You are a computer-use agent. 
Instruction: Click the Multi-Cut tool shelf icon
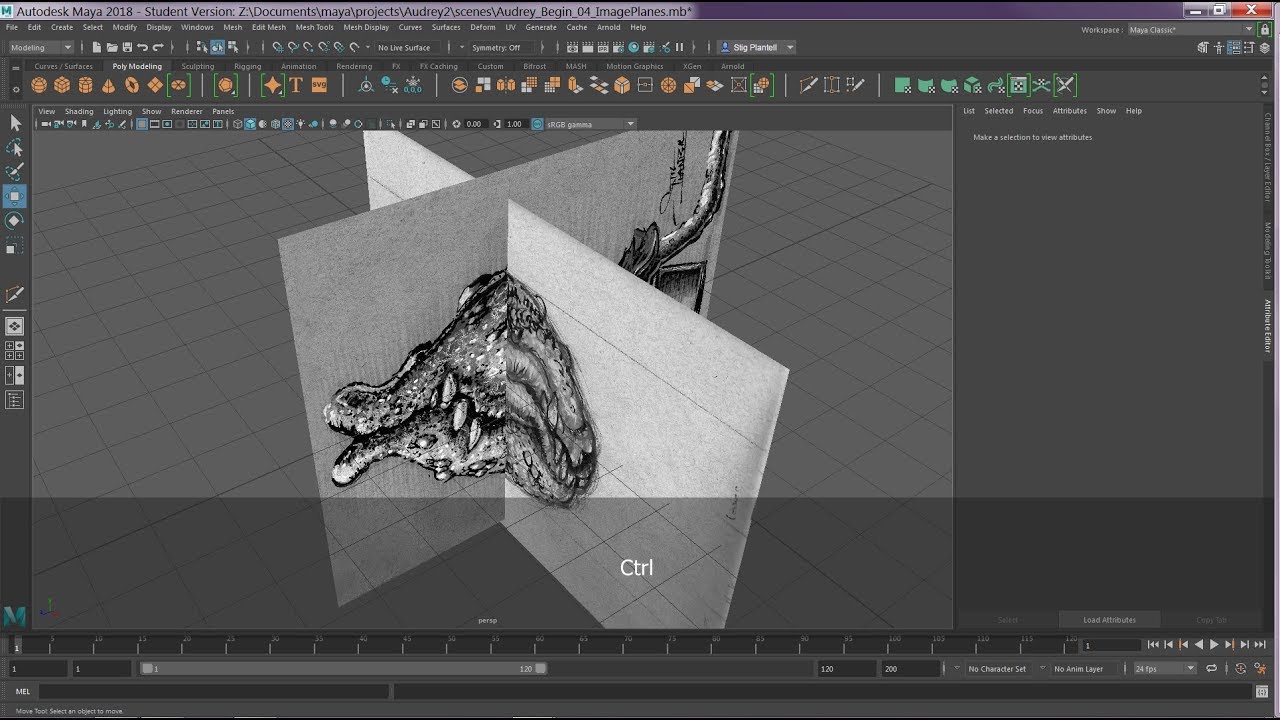(808, 85)
